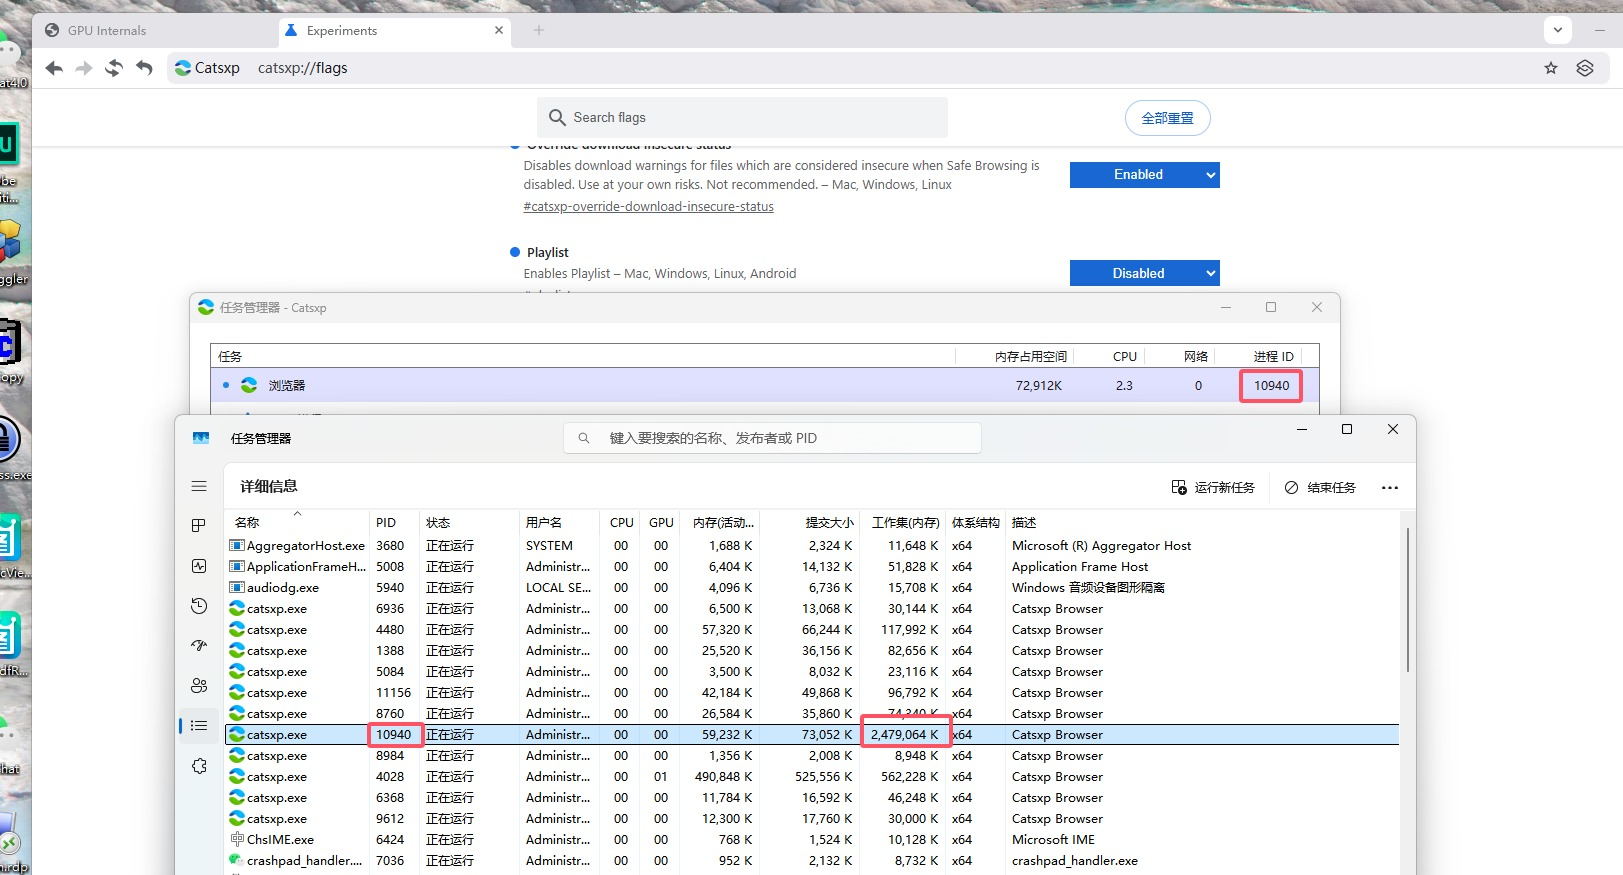Open a new browser tab
Screen dimensions: 1623x875
pyautogui.click(x=538, y=30)
